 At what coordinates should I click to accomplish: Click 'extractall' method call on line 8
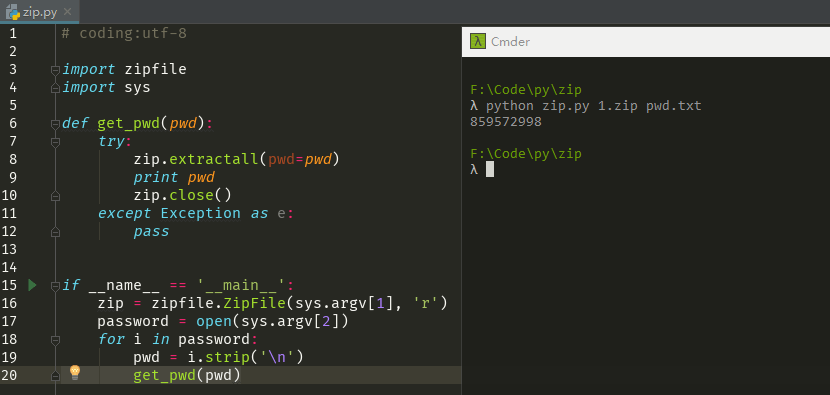pos(214,159)
